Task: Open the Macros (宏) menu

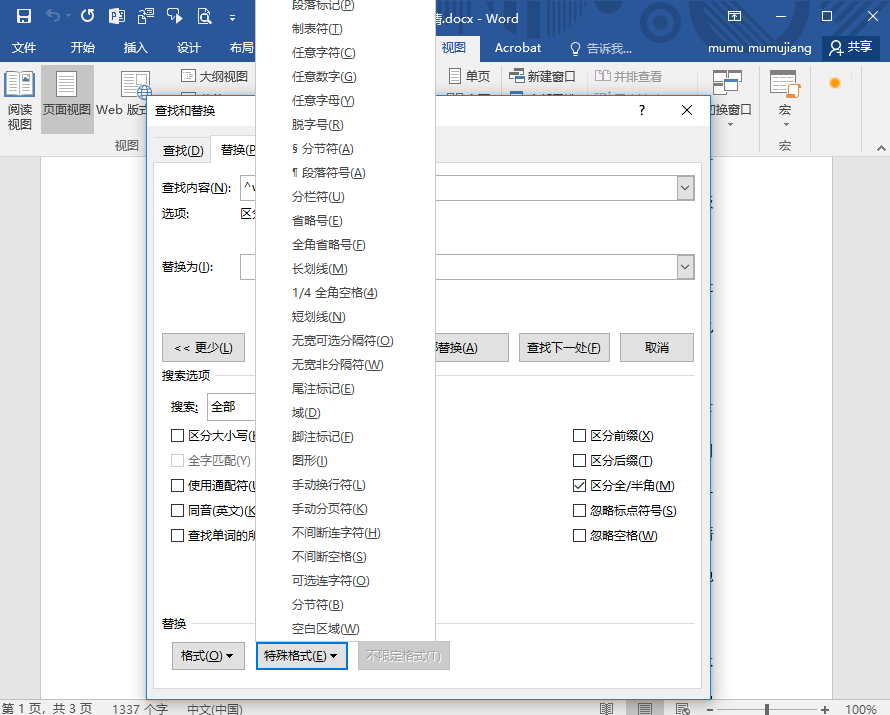Action: coord(786,100)
